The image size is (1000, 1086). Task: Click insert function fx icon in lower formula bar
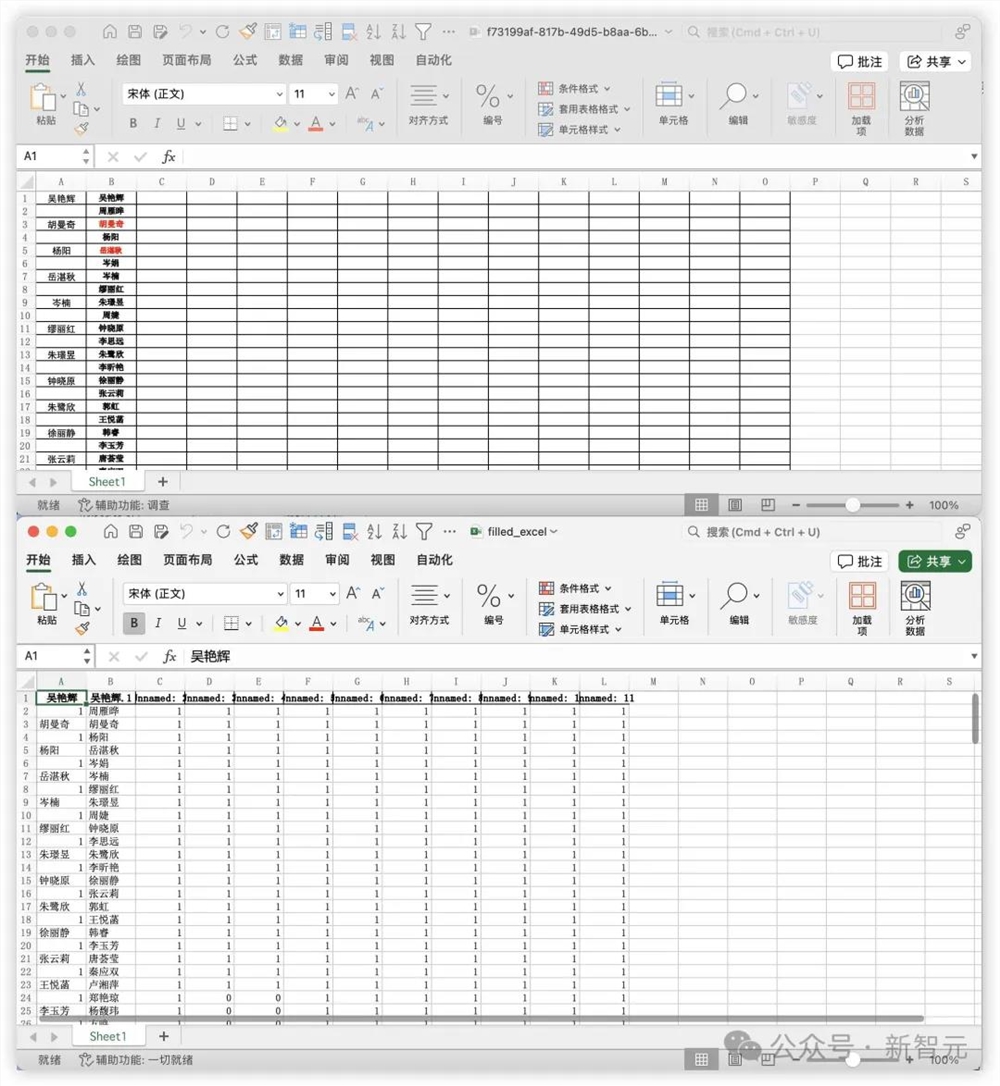coord(169,656)
